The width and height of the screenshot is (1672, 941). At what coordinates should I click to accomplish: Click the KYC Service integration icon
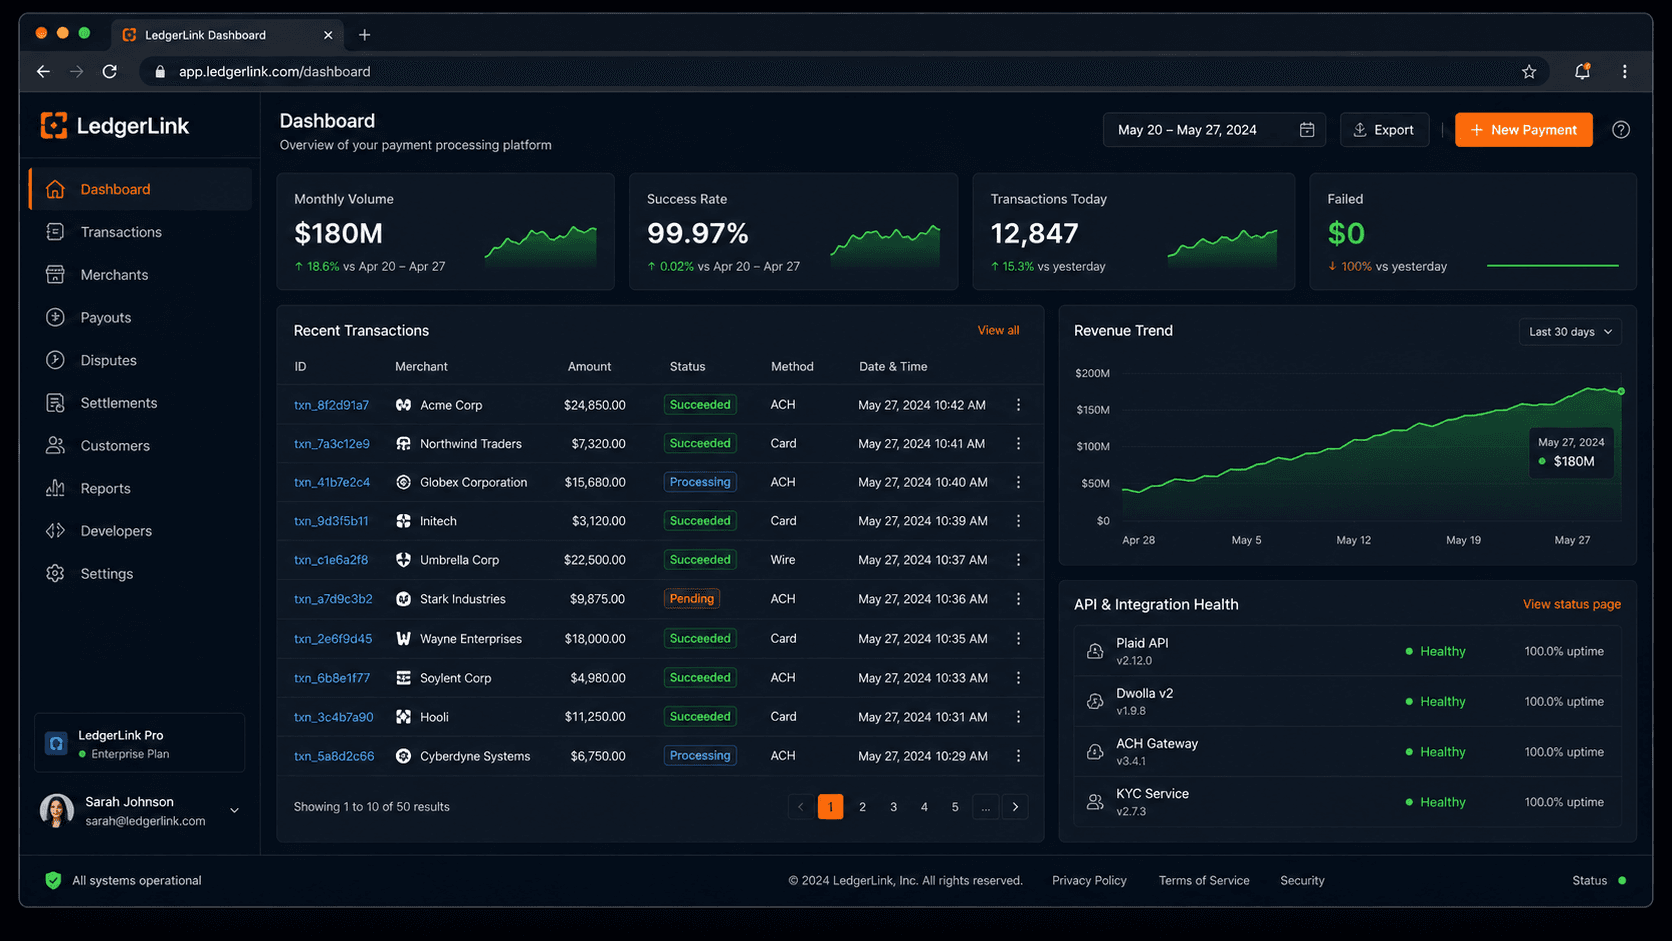pyautogui.click(x=1095, y=802)
